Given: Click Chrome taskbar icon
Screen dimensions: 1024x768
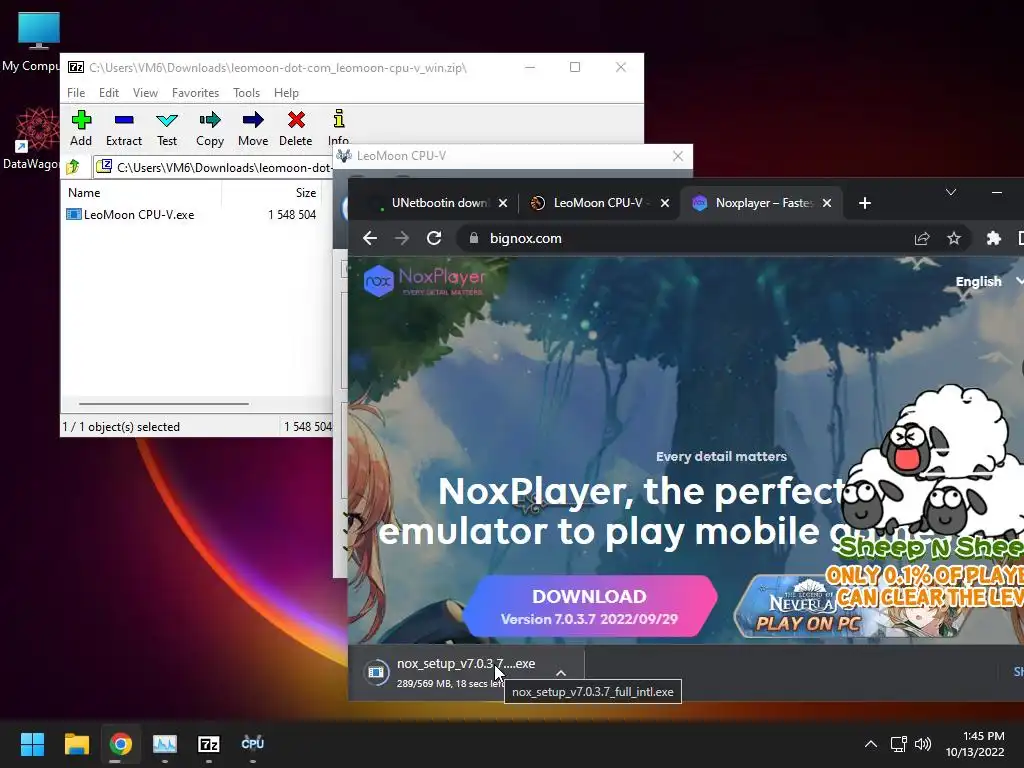Looking at the screenshot, I should pyautogui.click(x=120, y=744).
